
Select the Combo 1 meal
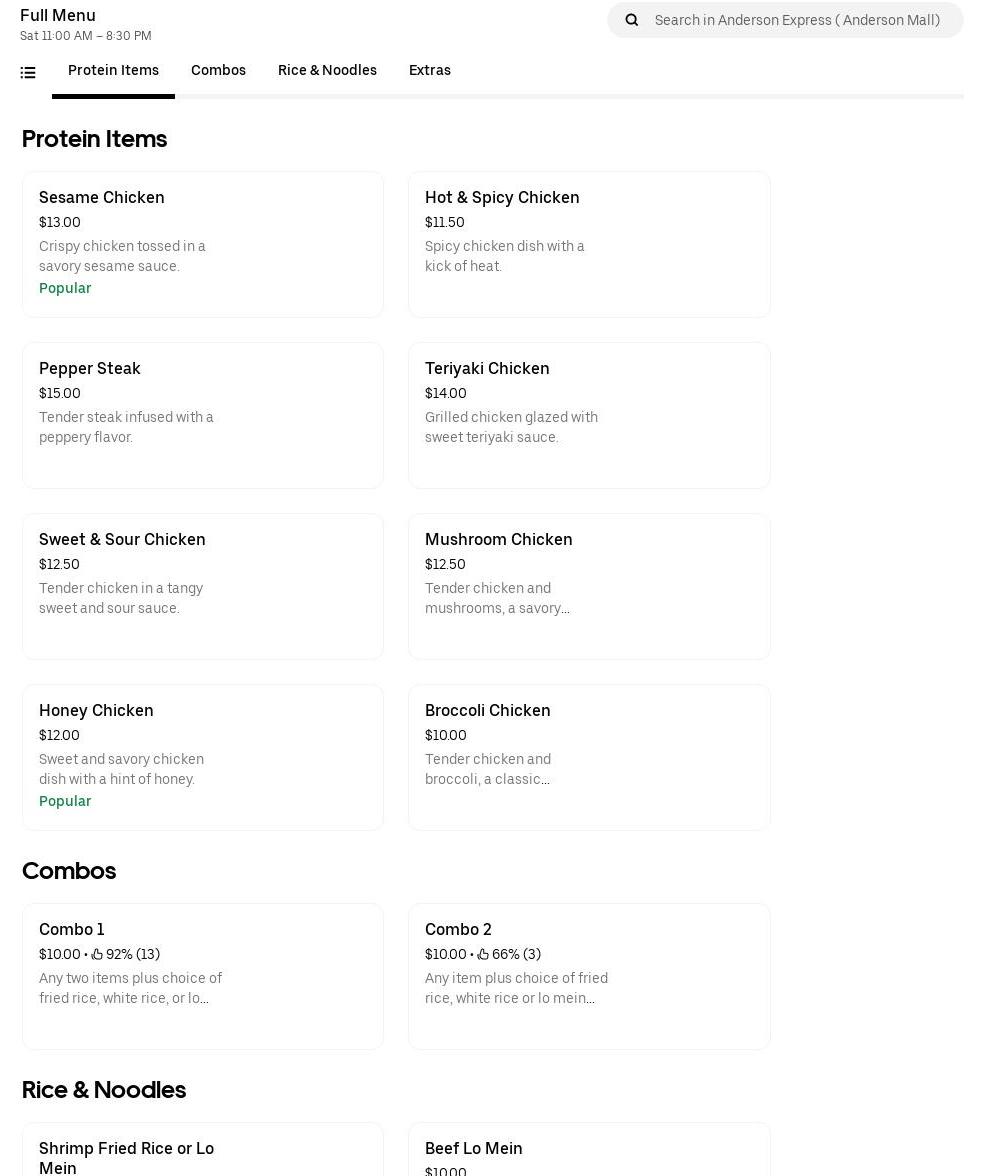(x=203, y=976)
